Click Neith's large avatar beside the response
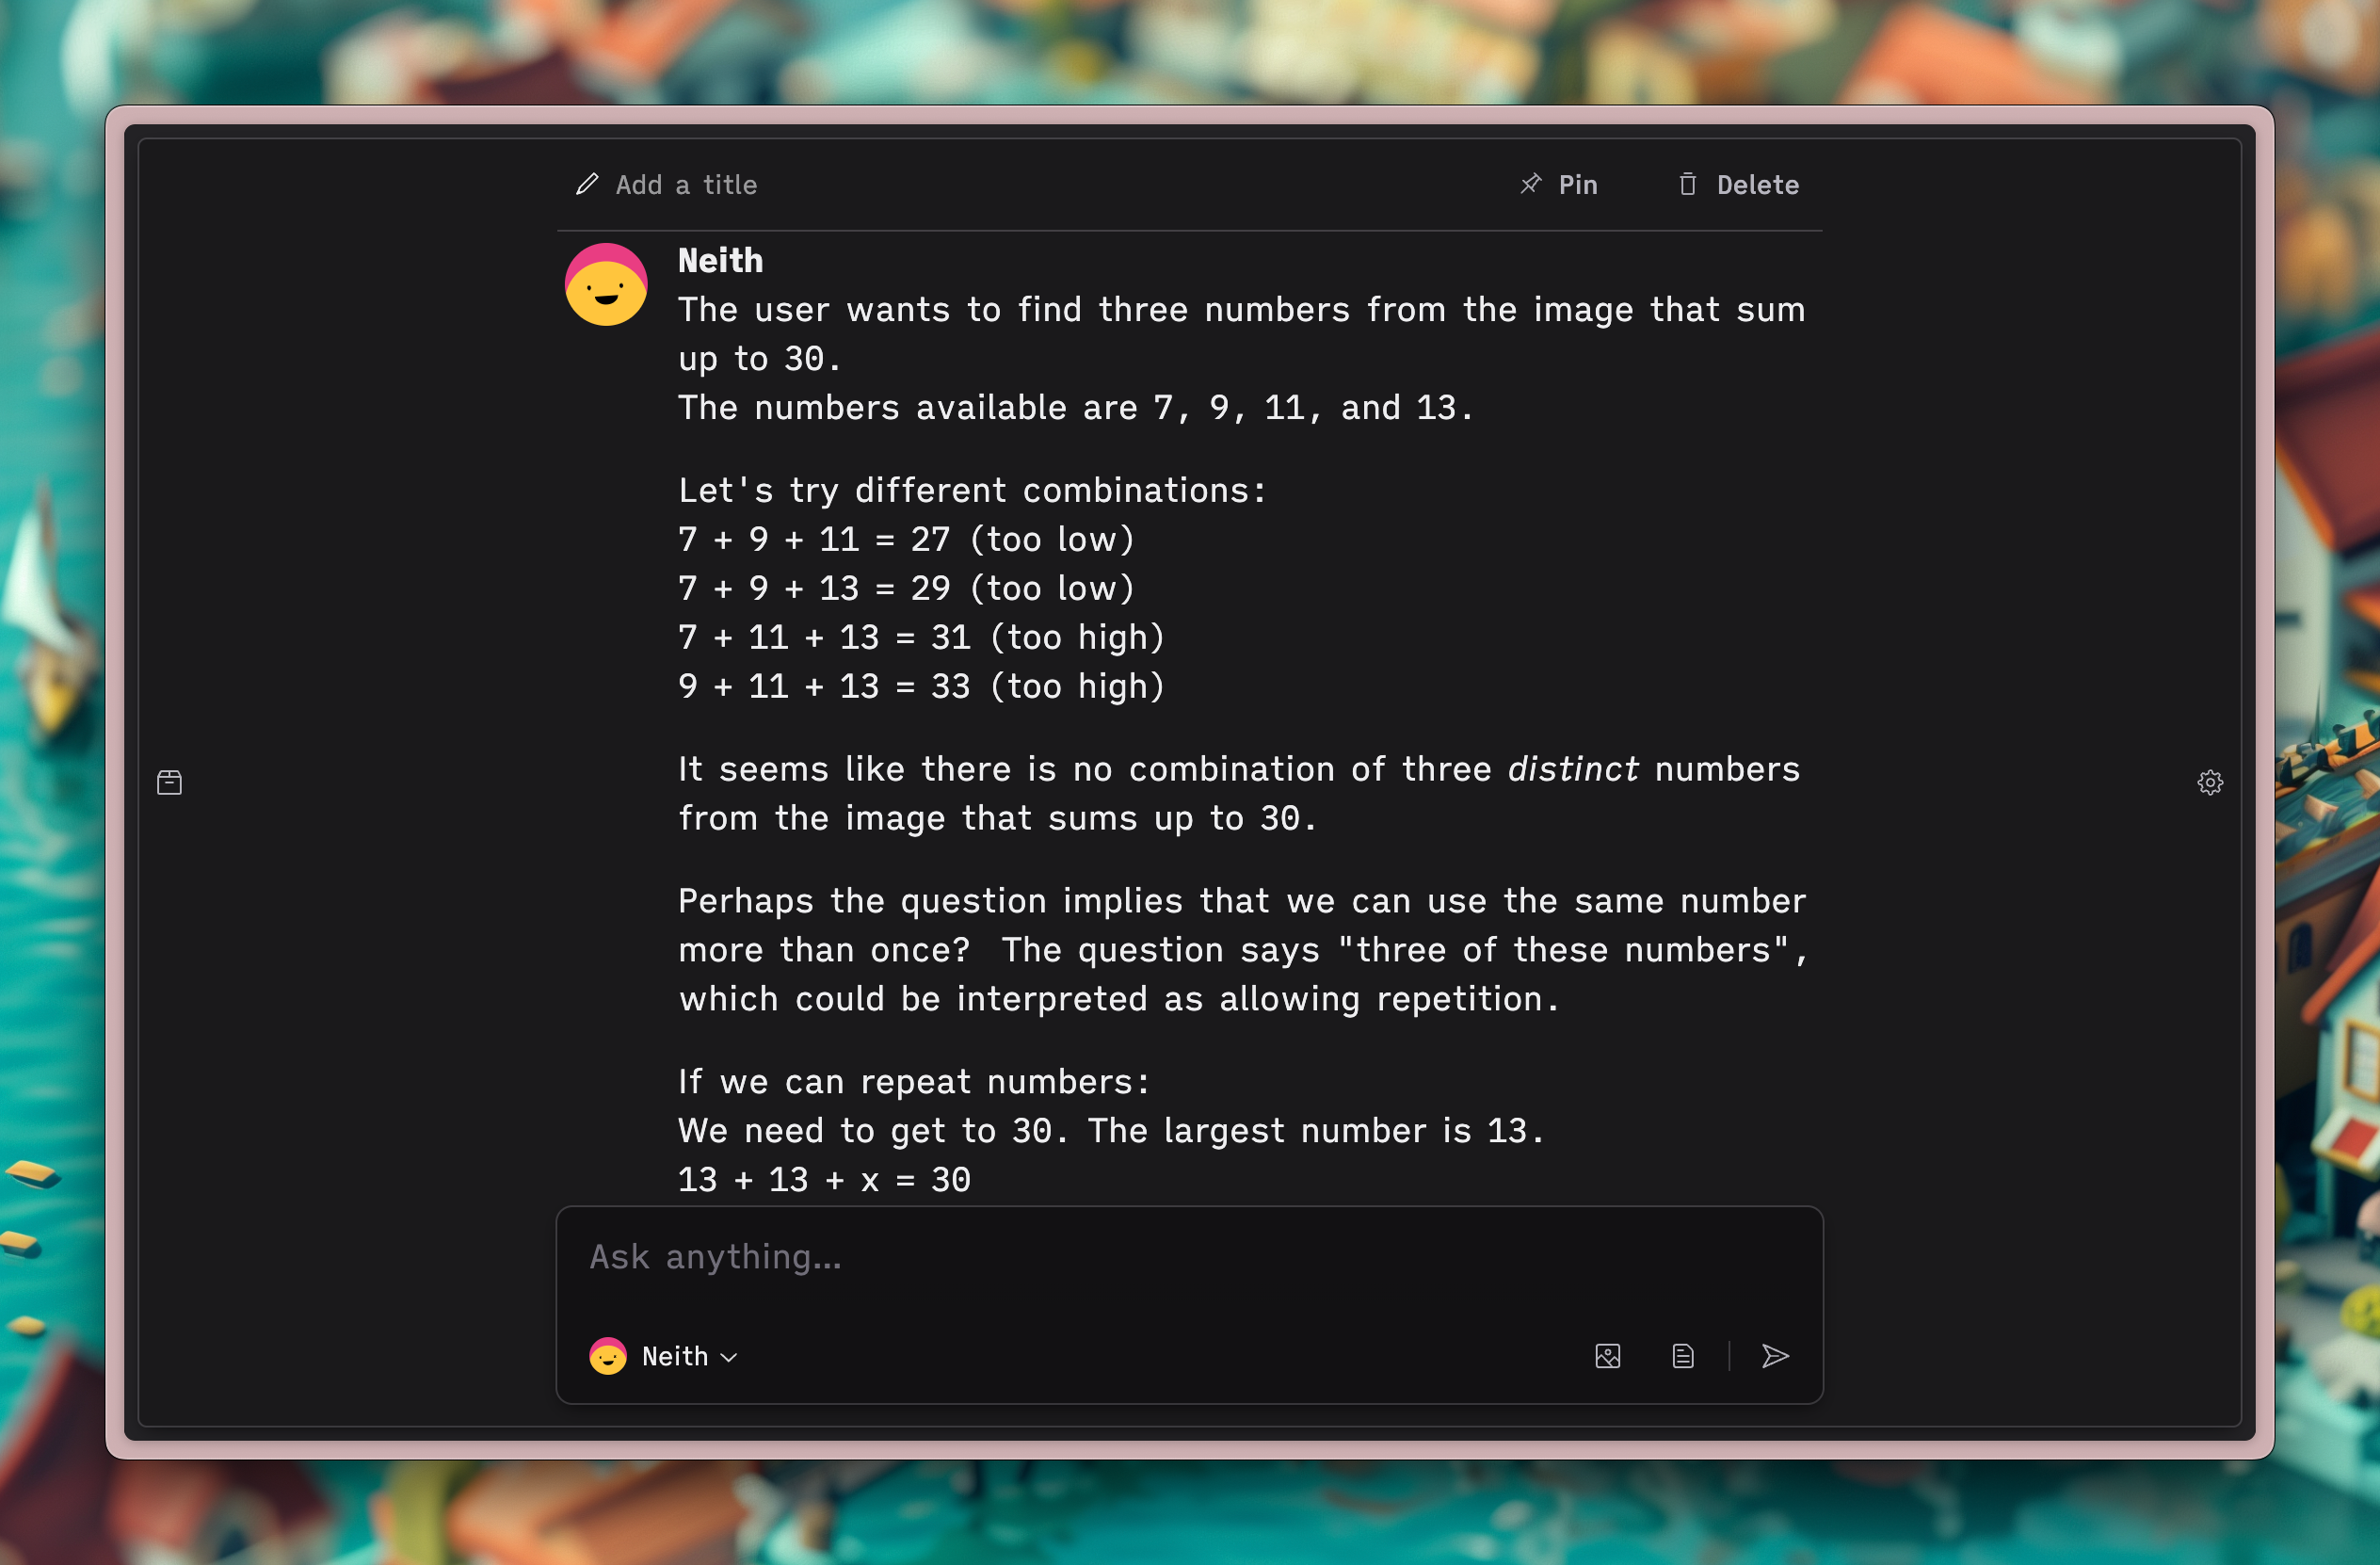This screenshot has width=2380, height=1565. [606, 284]
